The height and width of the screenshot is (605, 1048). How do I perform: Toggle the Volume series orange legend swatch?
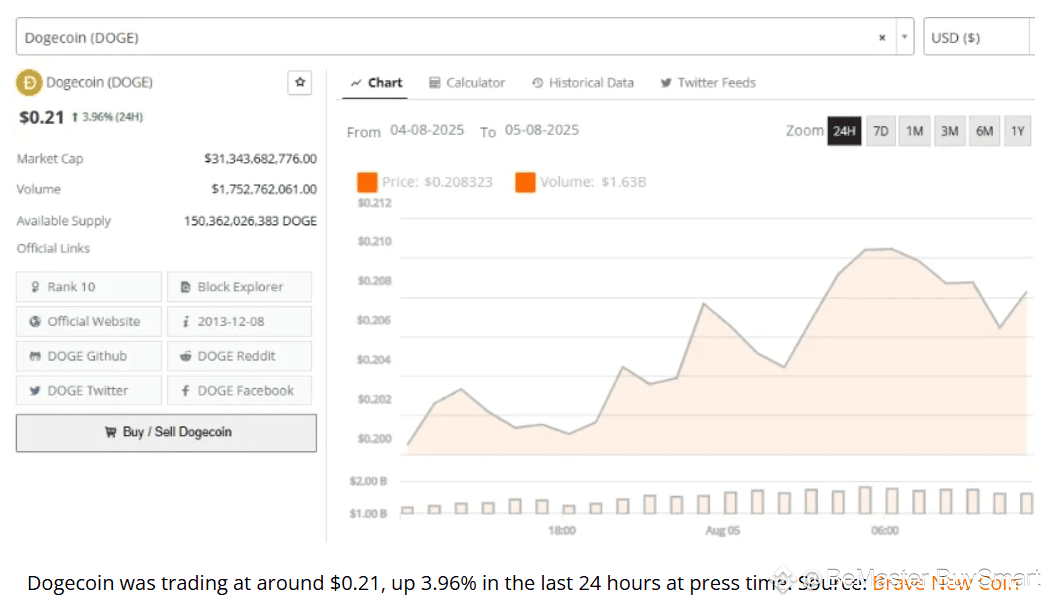525,182
